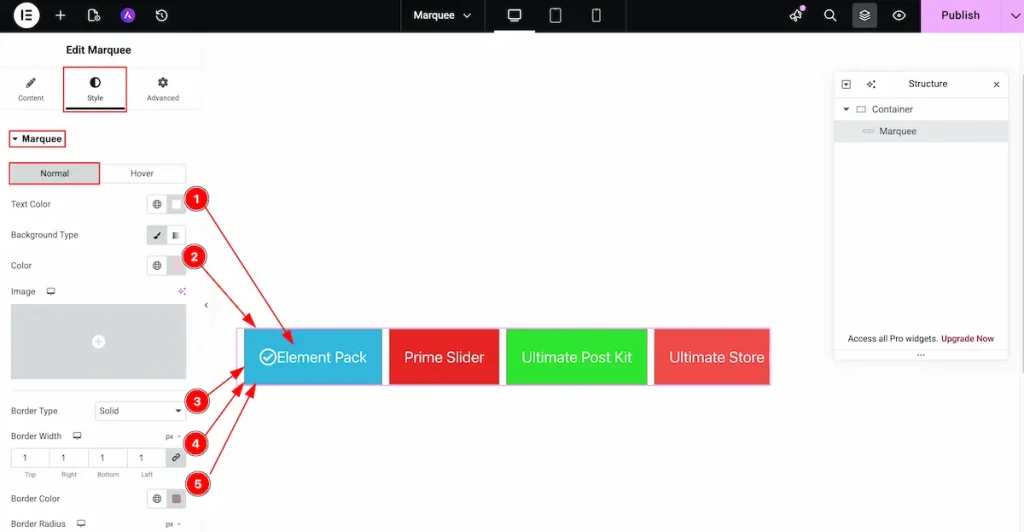Toggle the Structure layers icon
The height and width of the screenshot is (532, 1024).
865,15
